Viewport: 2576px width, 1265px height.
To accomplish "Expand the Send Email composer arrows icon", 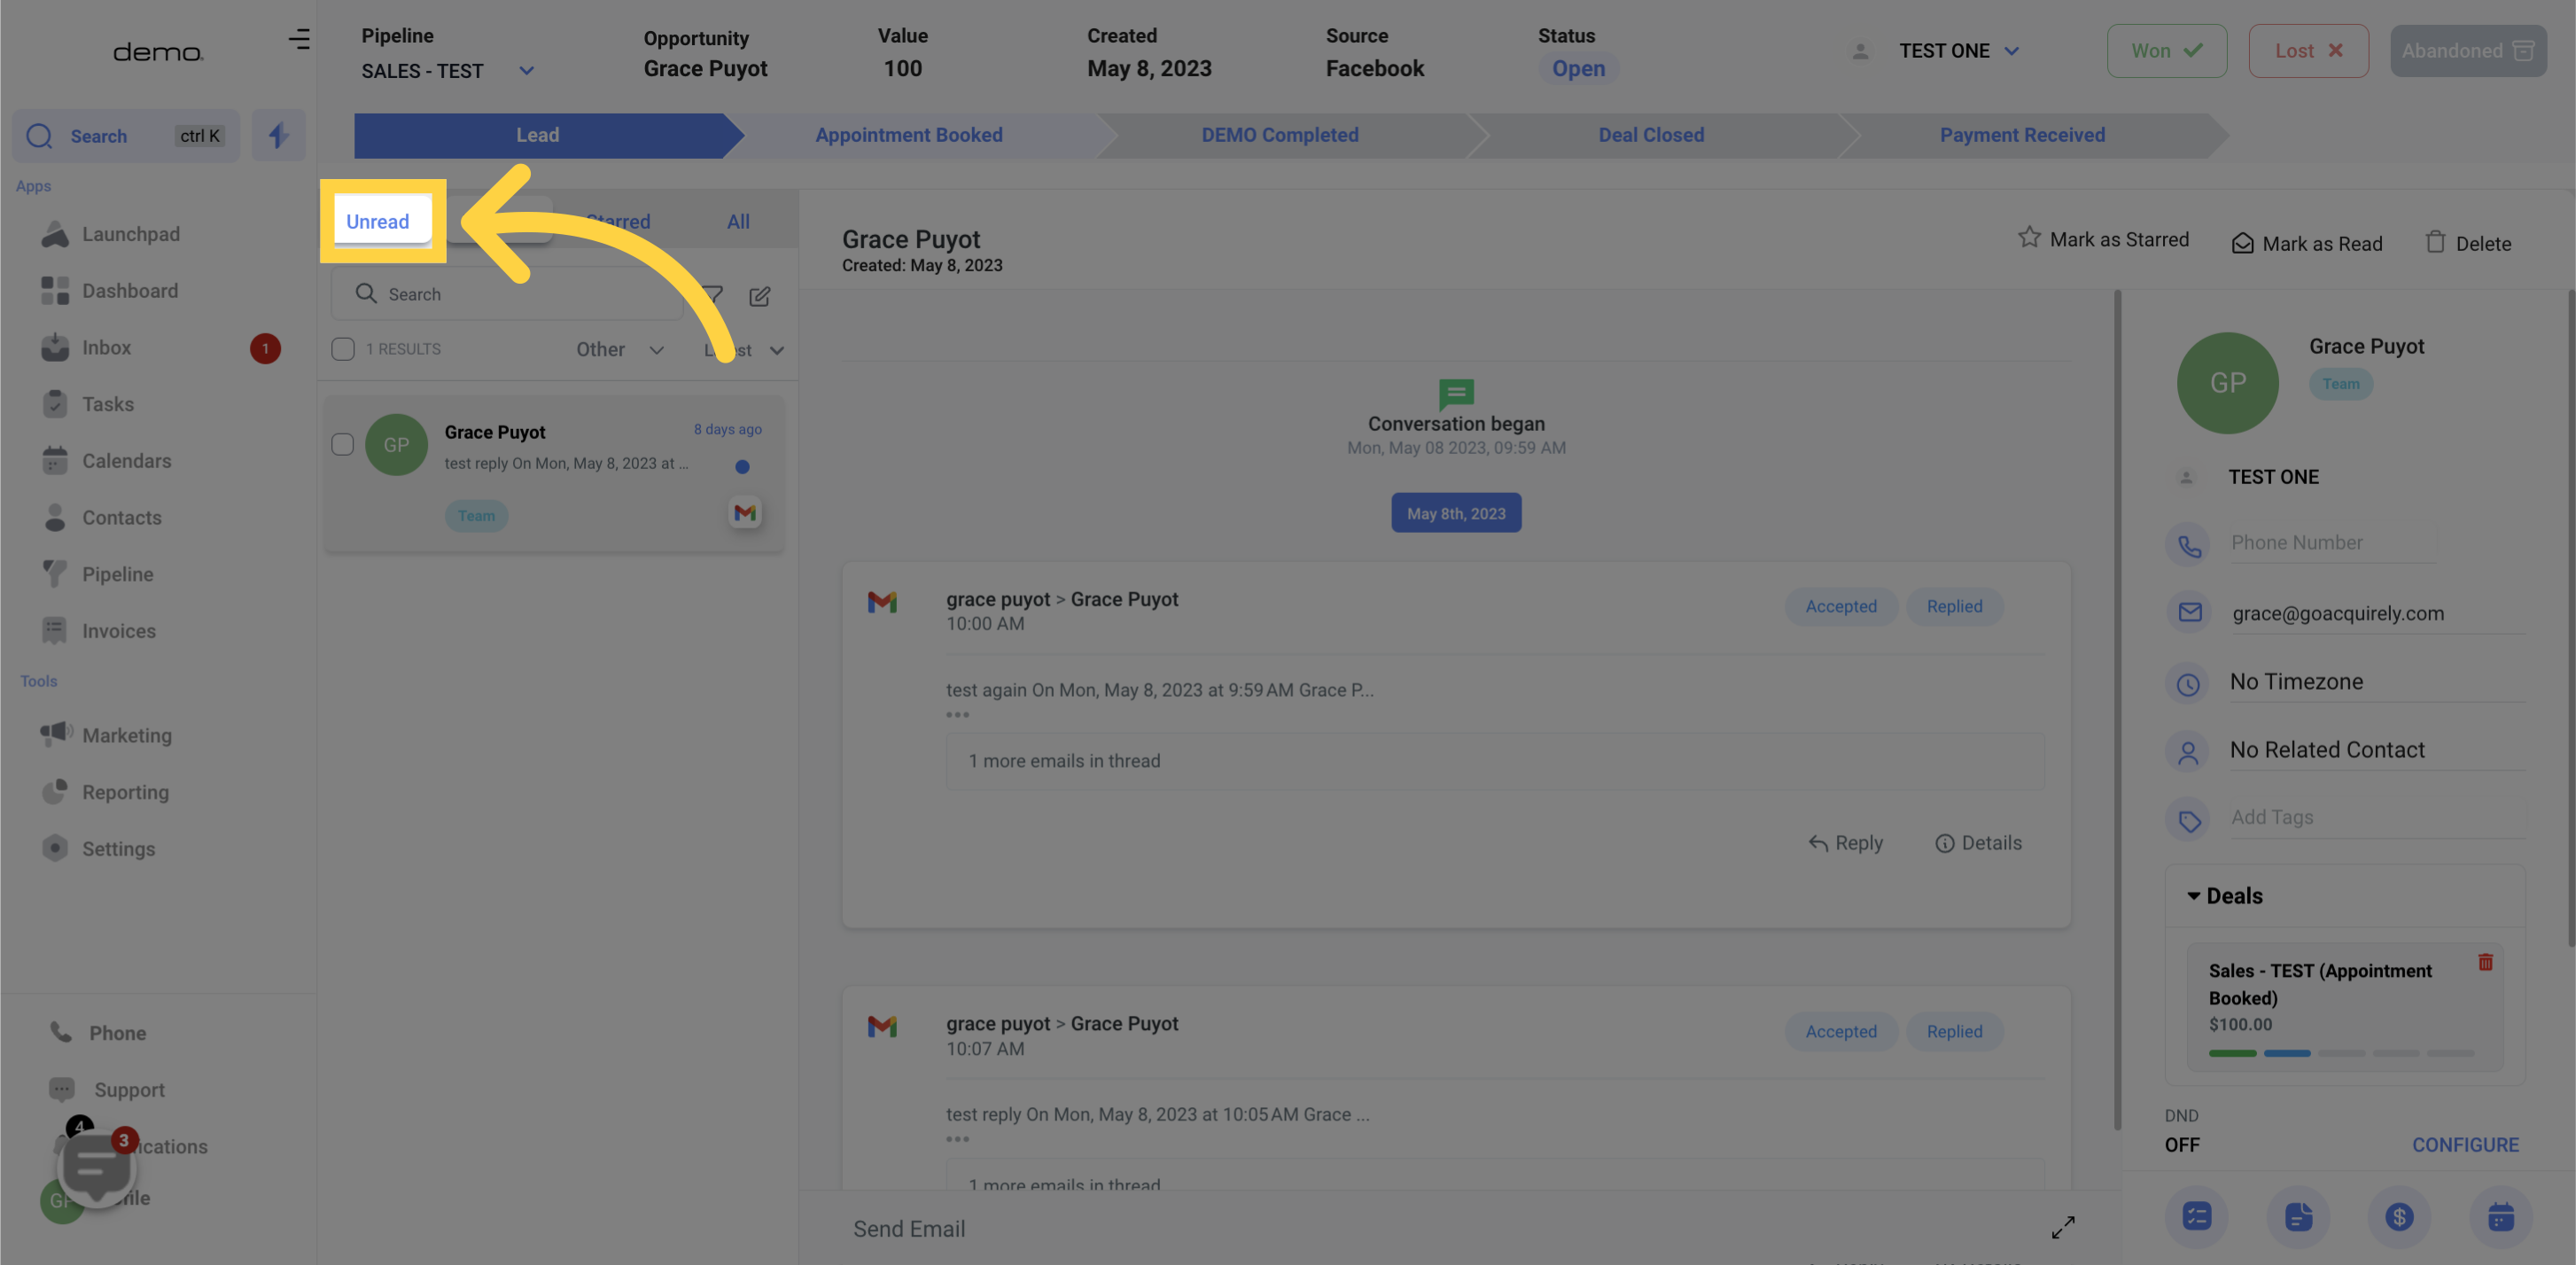I will (2063, 1227).
